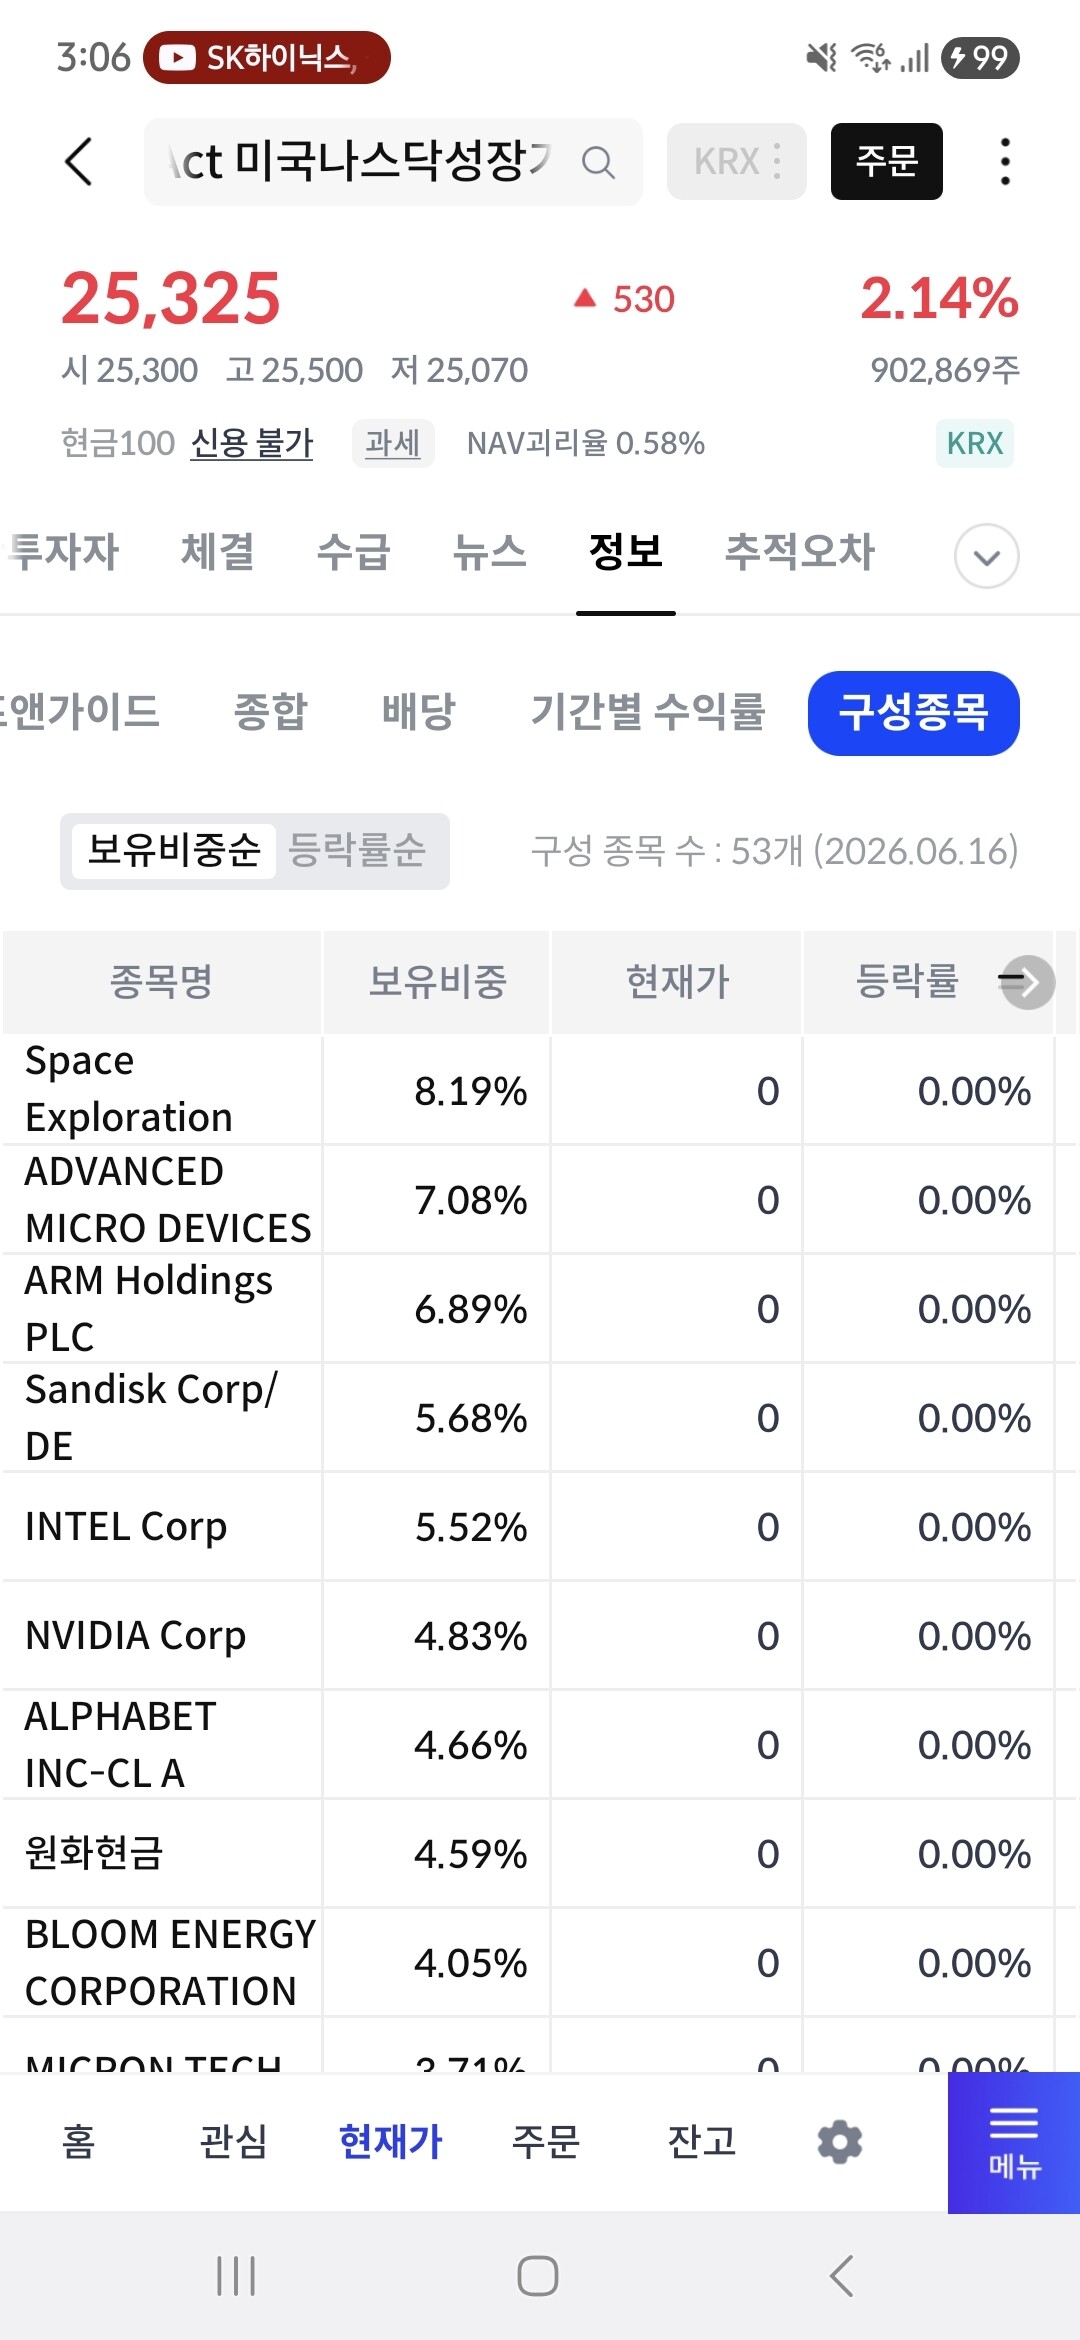This screenshot has width=1080, height=2340.
Task: Open the three-dot overflow menu
Action: 1005,161
